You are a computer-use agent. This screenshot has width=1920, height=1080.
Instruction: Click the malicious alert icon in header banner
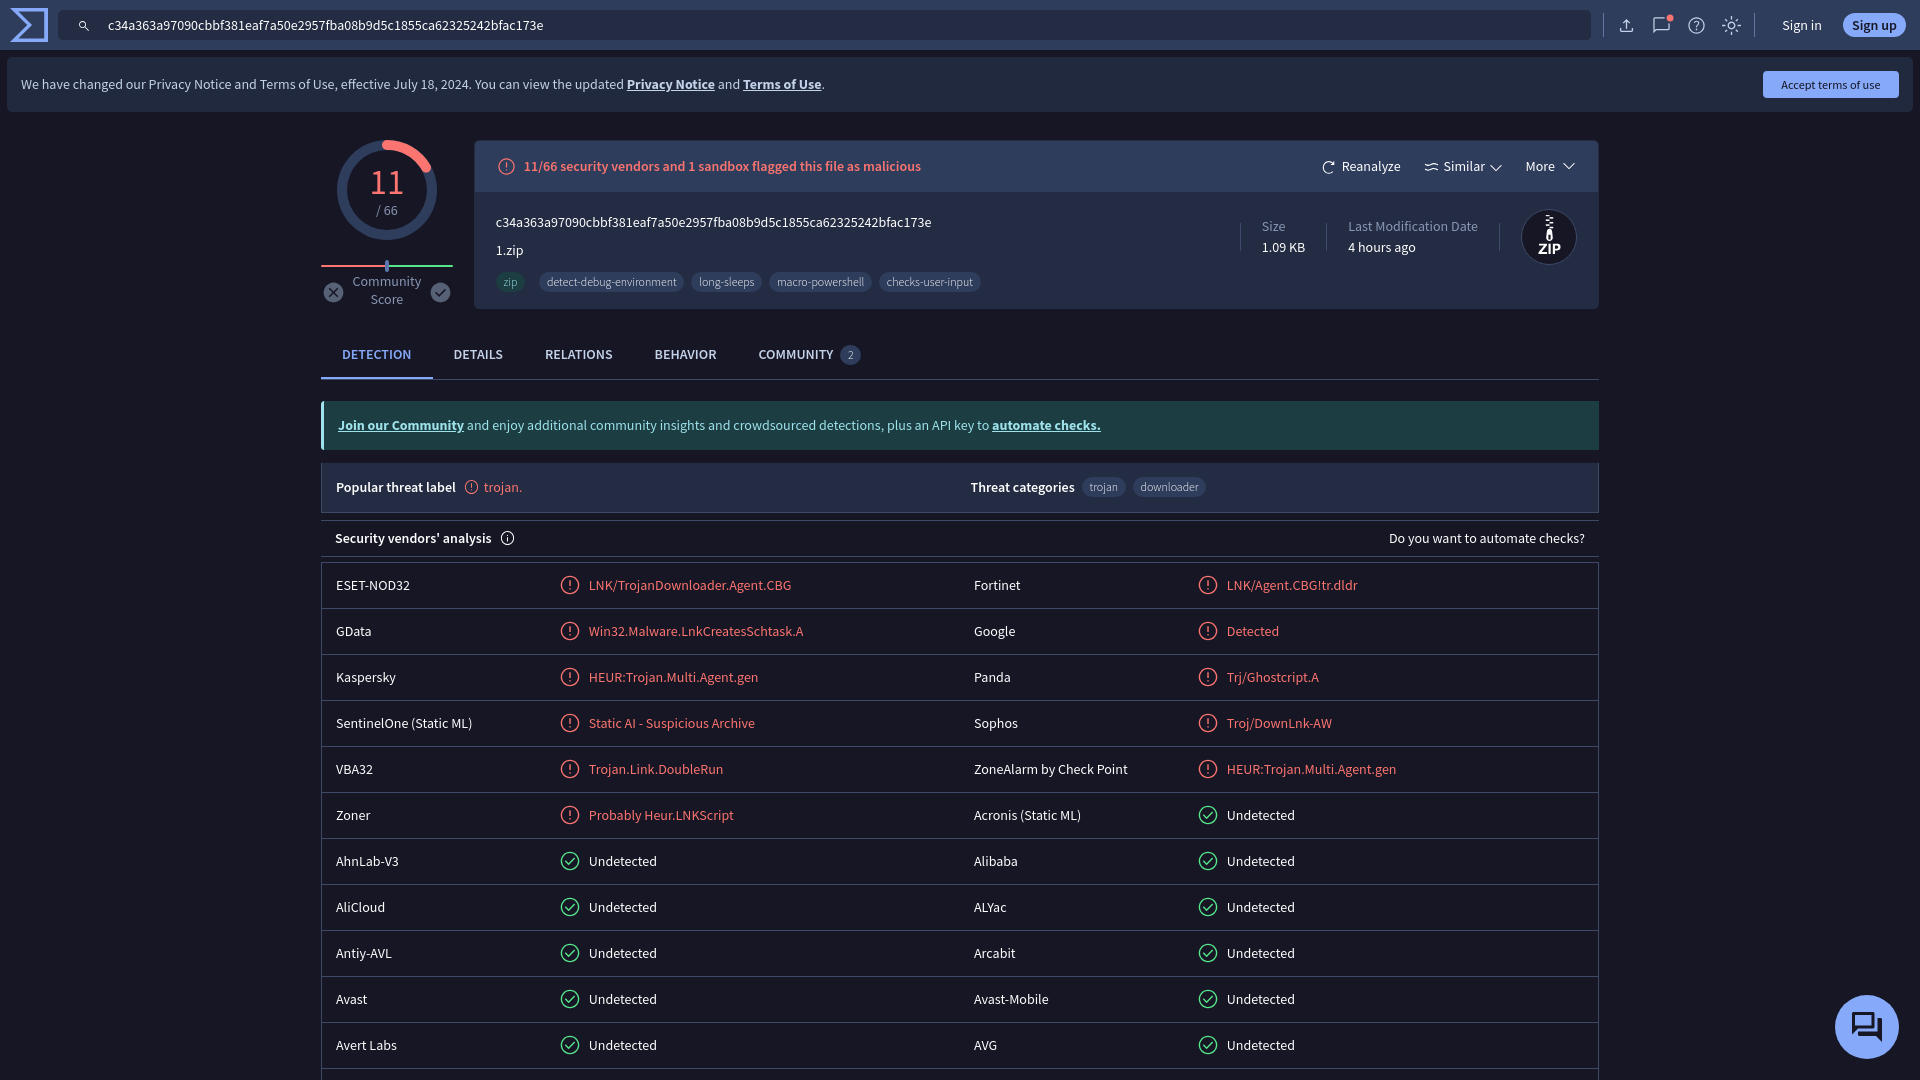(x=507, y=167)
